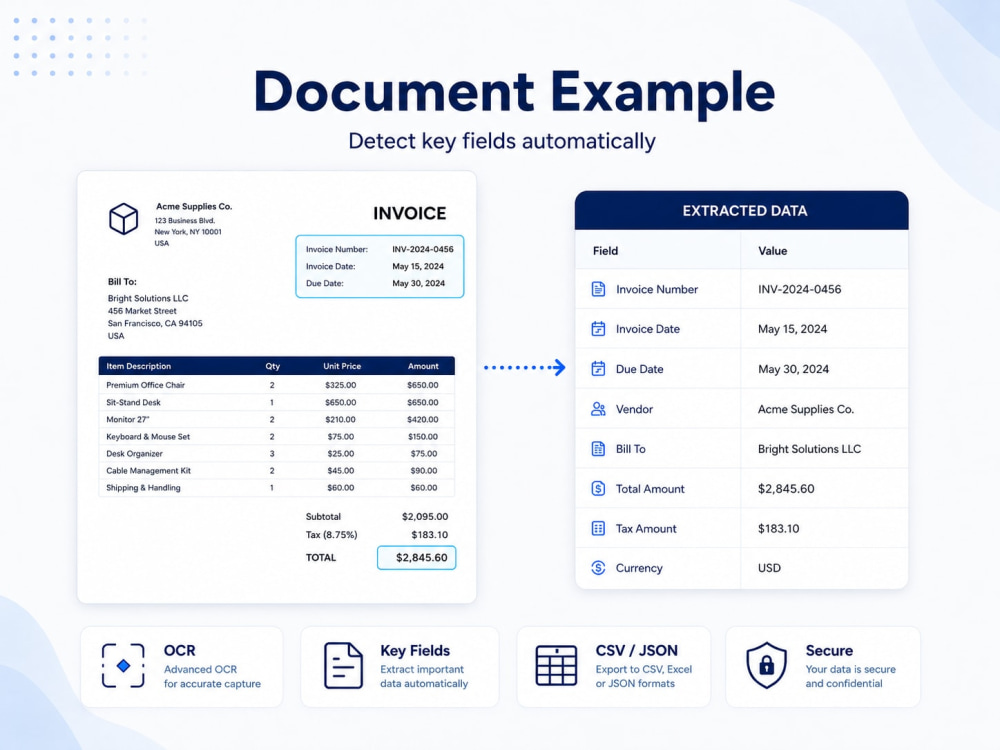Select the Premium Office Chair row item
This screenshot has width=1000, height=750.
(145, 385)
